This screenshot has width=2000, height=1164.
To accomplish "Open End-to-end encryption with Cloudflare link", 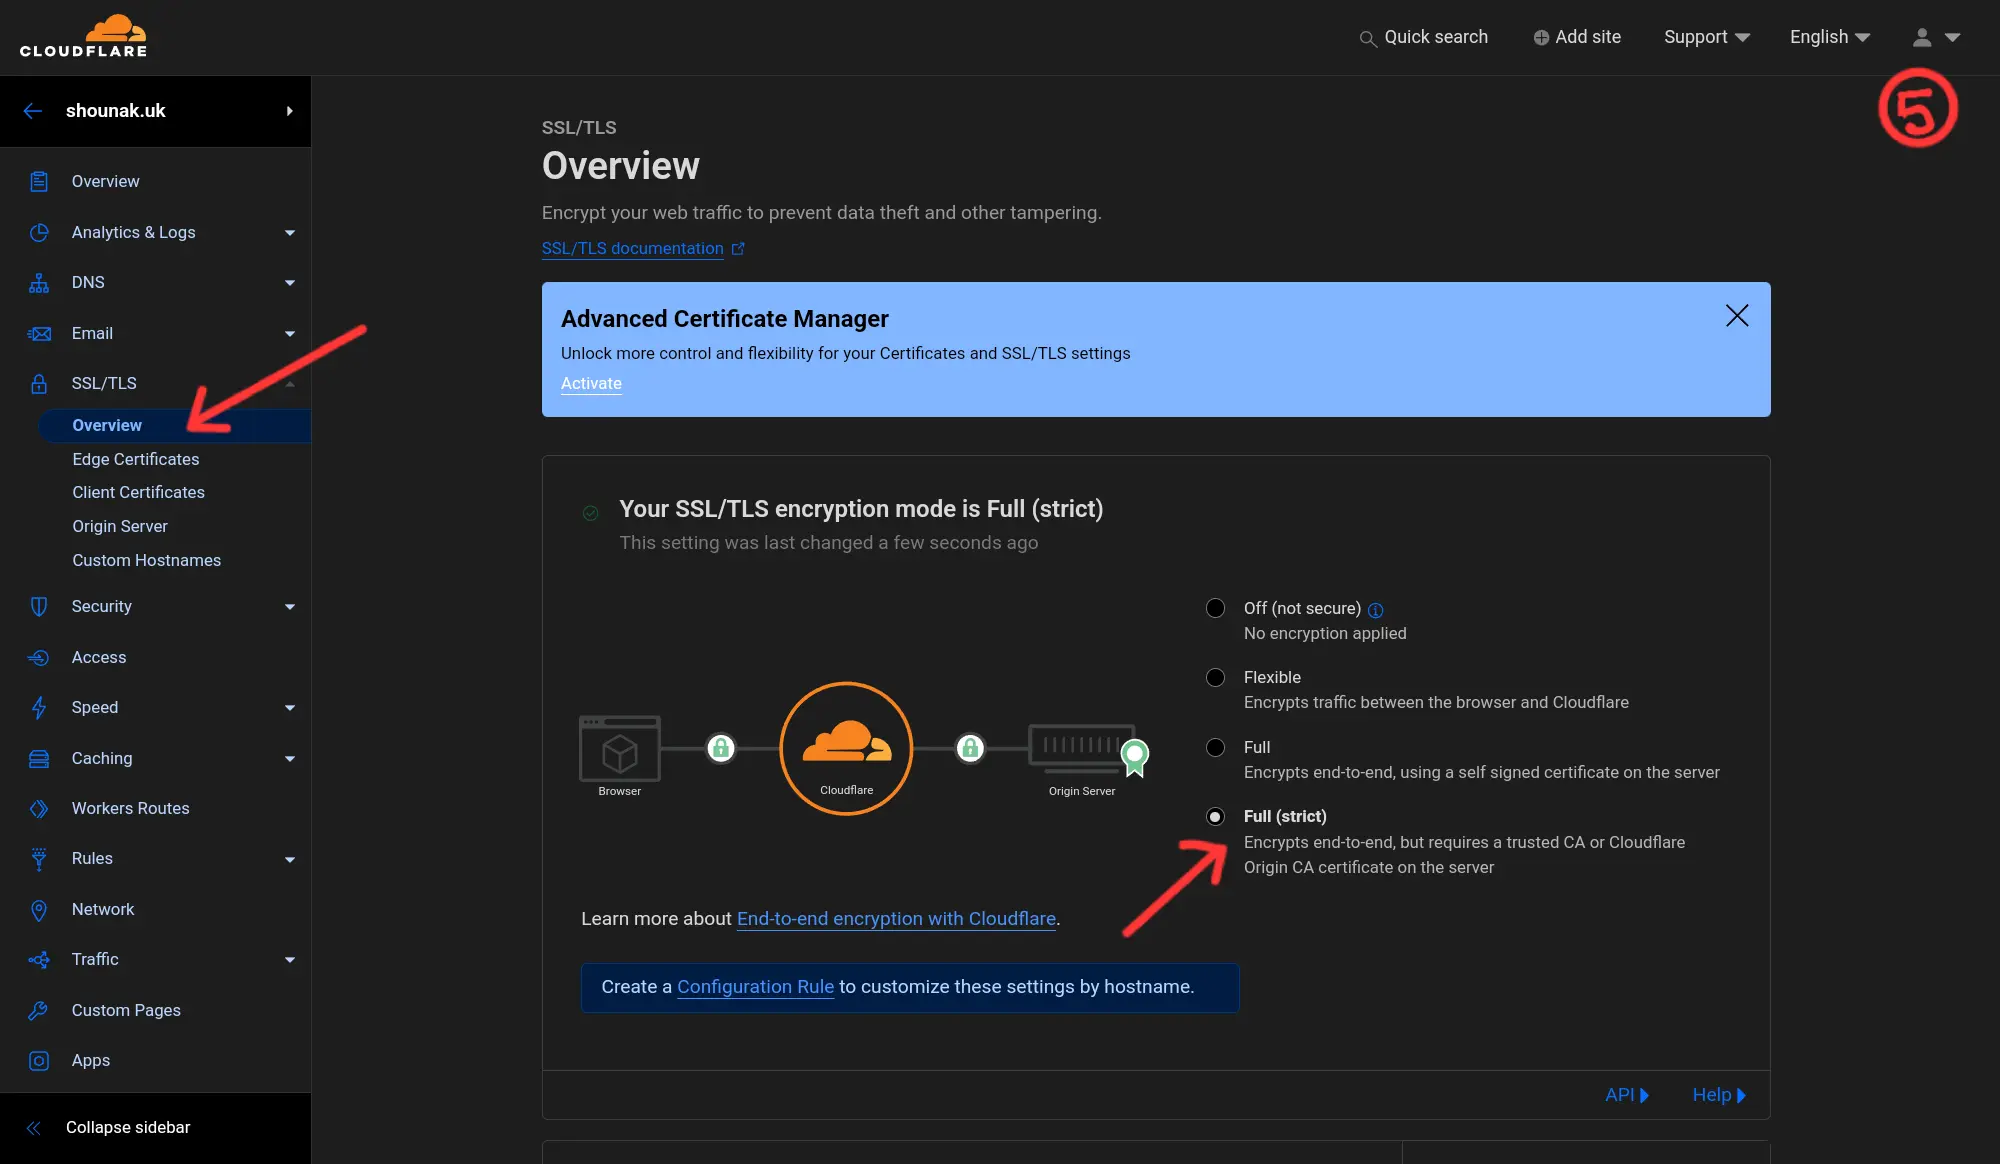I will pyautogui.click(x=896, y=918).
